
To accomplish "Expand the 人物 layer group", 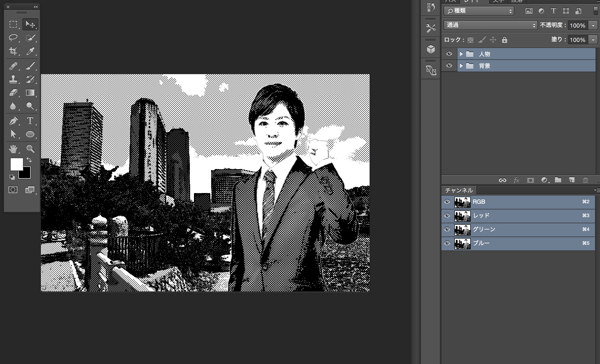I will pyautogui.click(x=461, y=54).
